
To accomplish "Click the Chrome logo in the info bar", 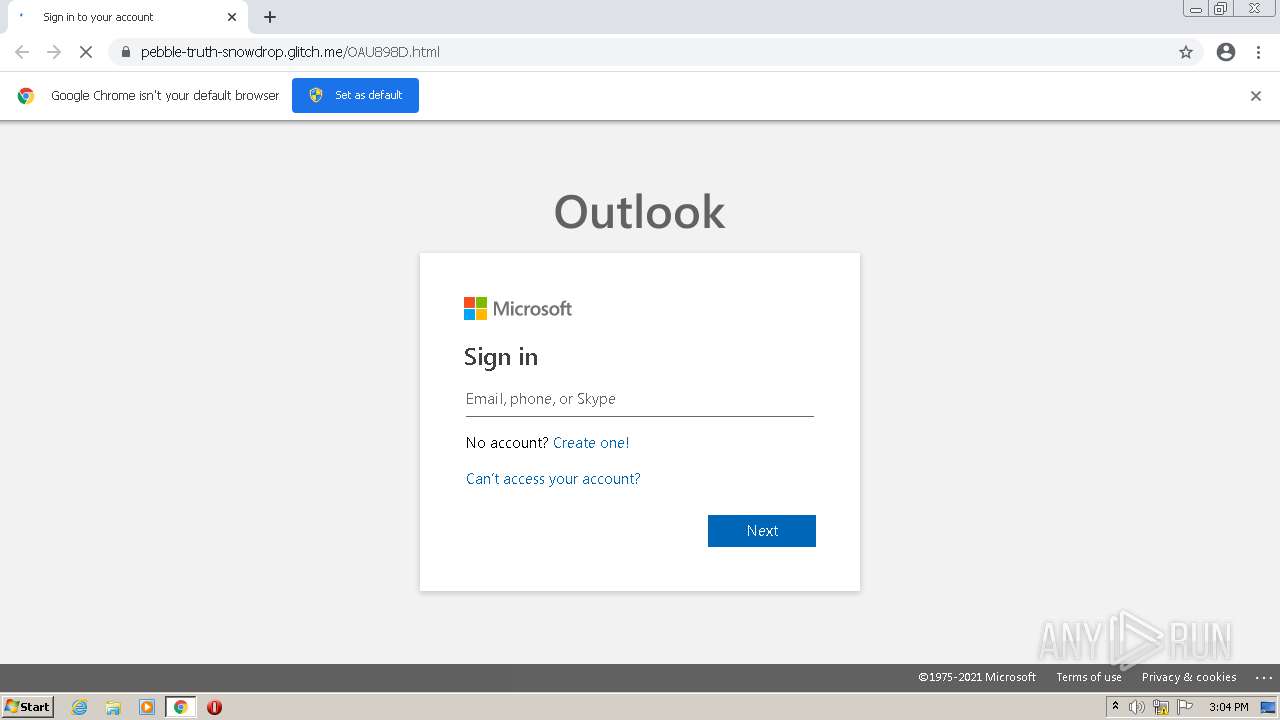I will pyautogui.click(x=26, y=96).
